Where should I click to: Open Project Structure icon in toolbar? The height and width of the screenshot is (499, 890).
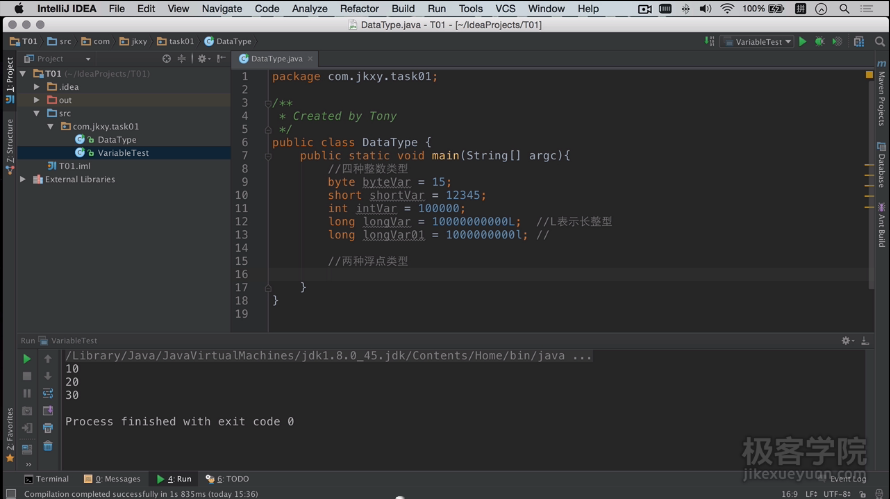[x=859, y=42]
